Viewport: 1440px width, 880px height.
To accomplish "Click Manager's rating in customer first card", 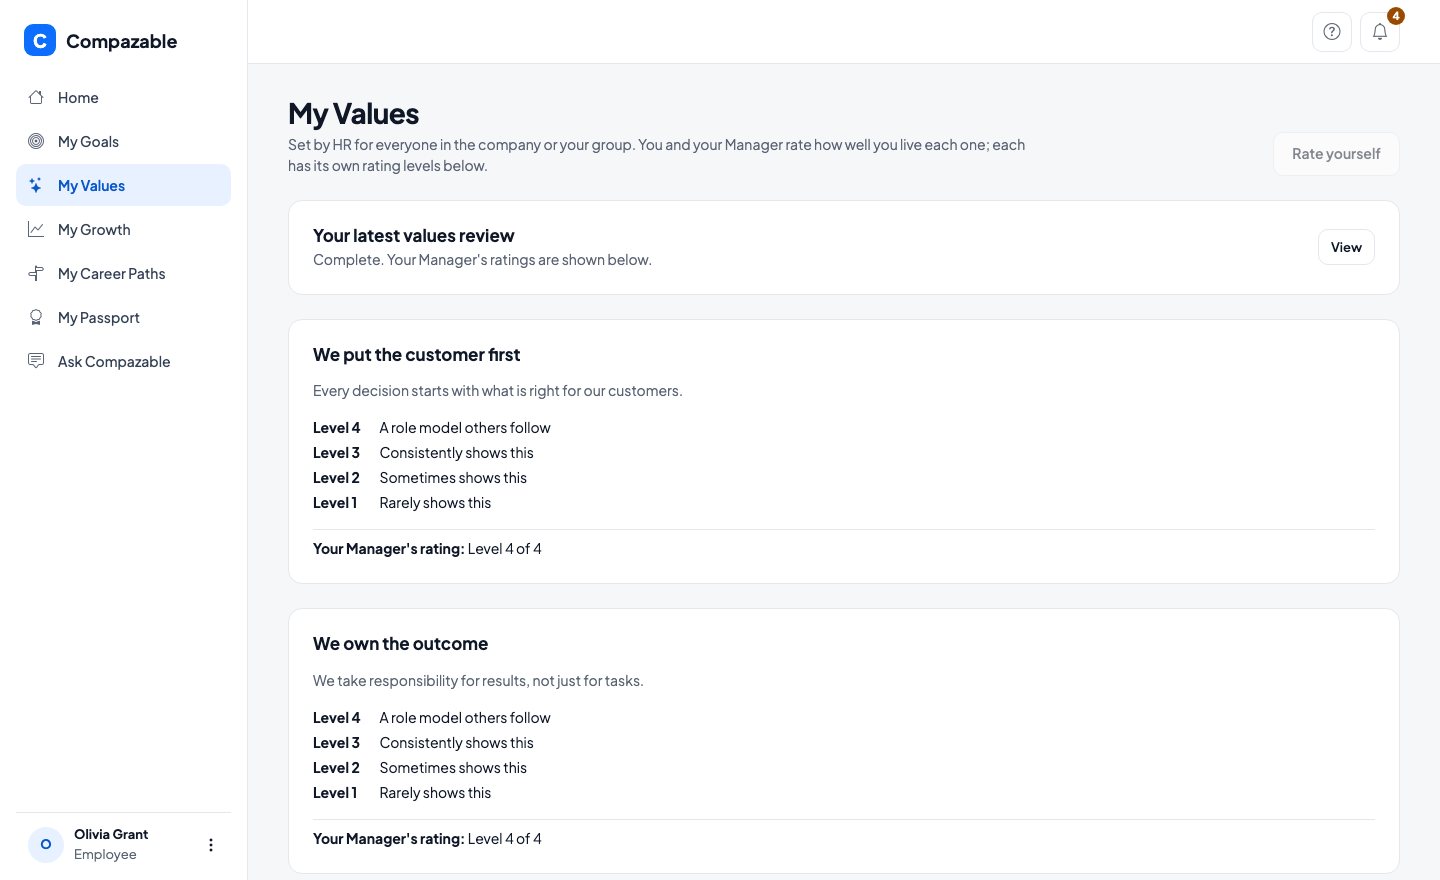I will point(427,549).
